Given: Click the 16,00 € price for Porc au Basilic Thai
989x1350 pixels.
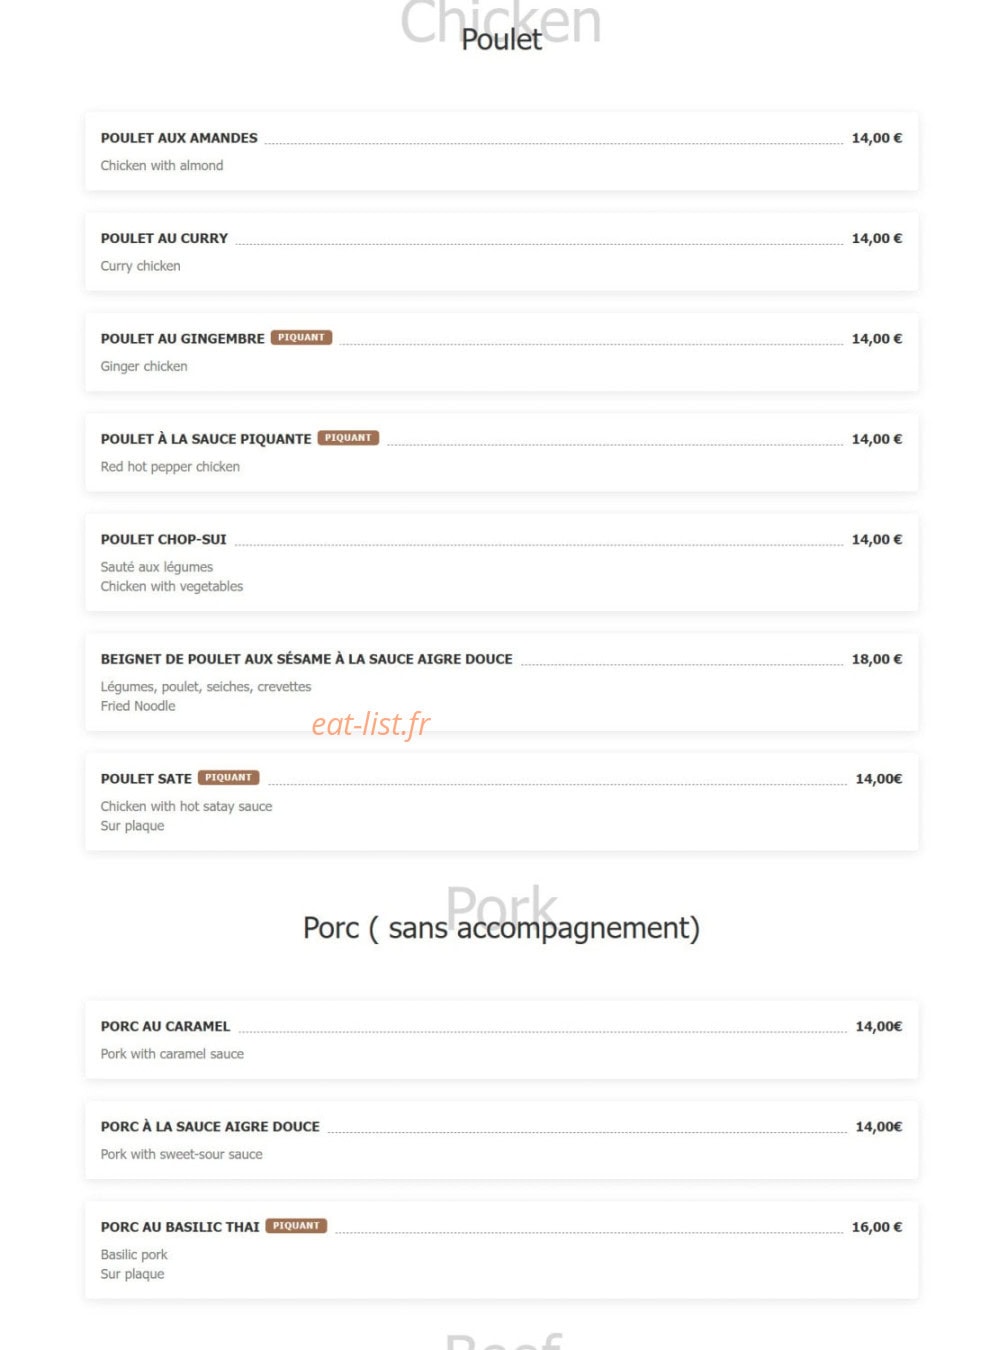Looking at the screenshot, I should 876,1227.
